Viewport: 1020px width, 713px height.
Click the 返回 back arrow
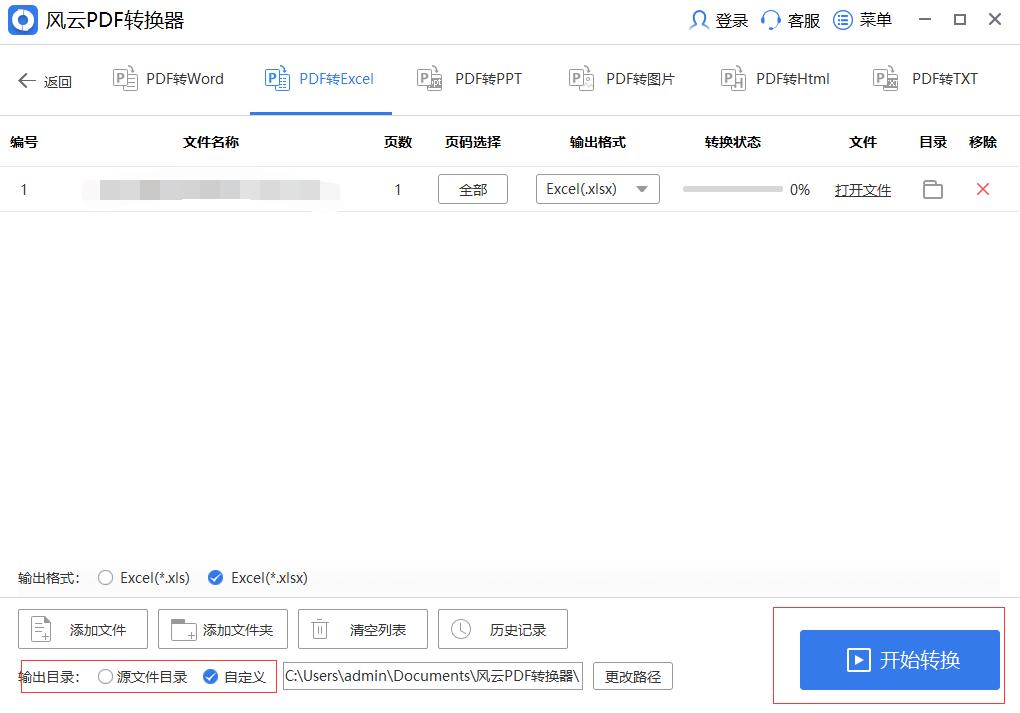point(44,80)
